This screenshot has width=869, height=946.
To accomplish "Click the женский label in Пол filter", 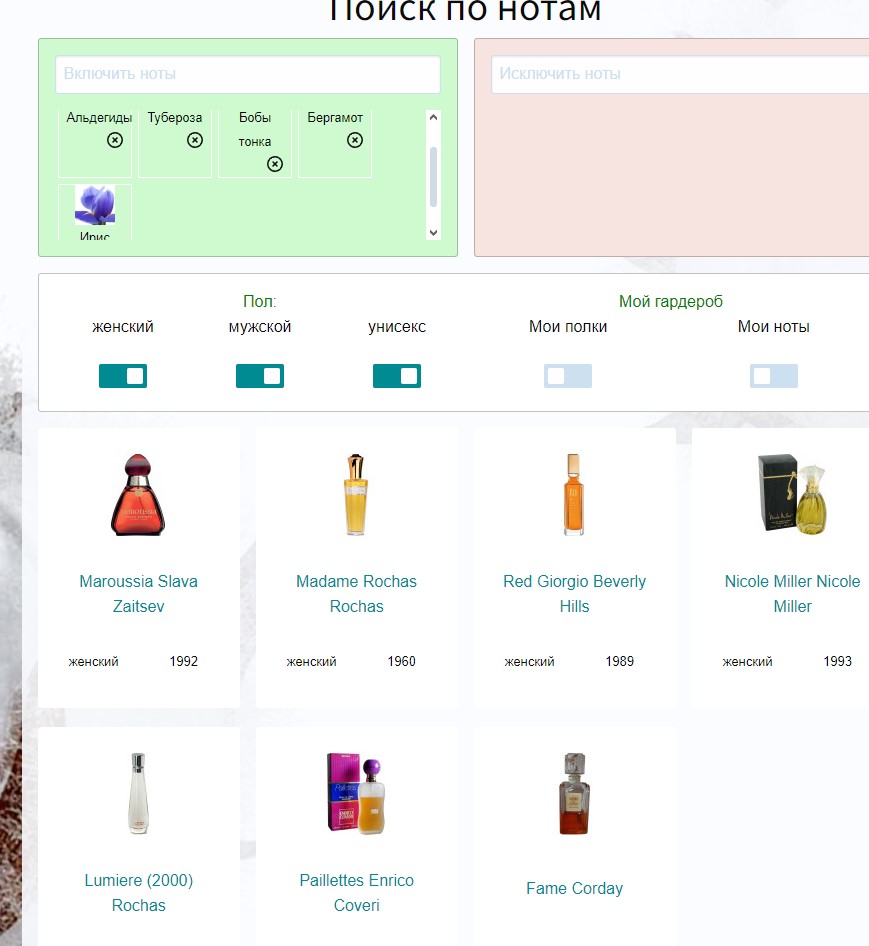I will pyautogui.click(x=123, y=327).
